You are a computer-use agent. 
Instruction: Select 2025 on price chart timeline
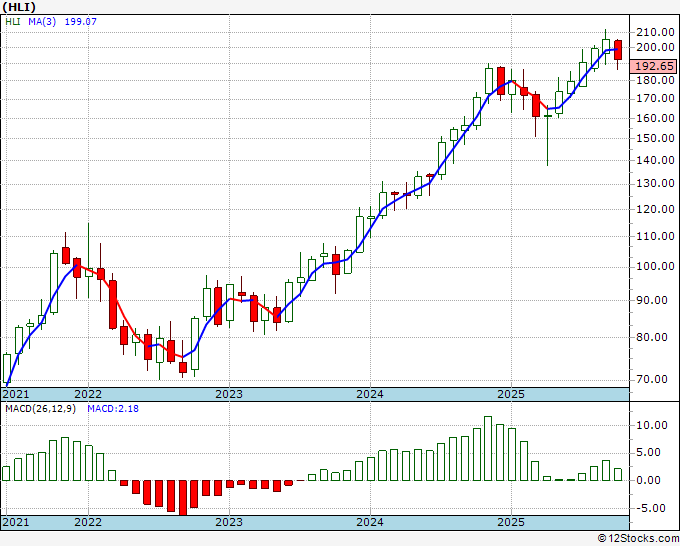point(511,394)
